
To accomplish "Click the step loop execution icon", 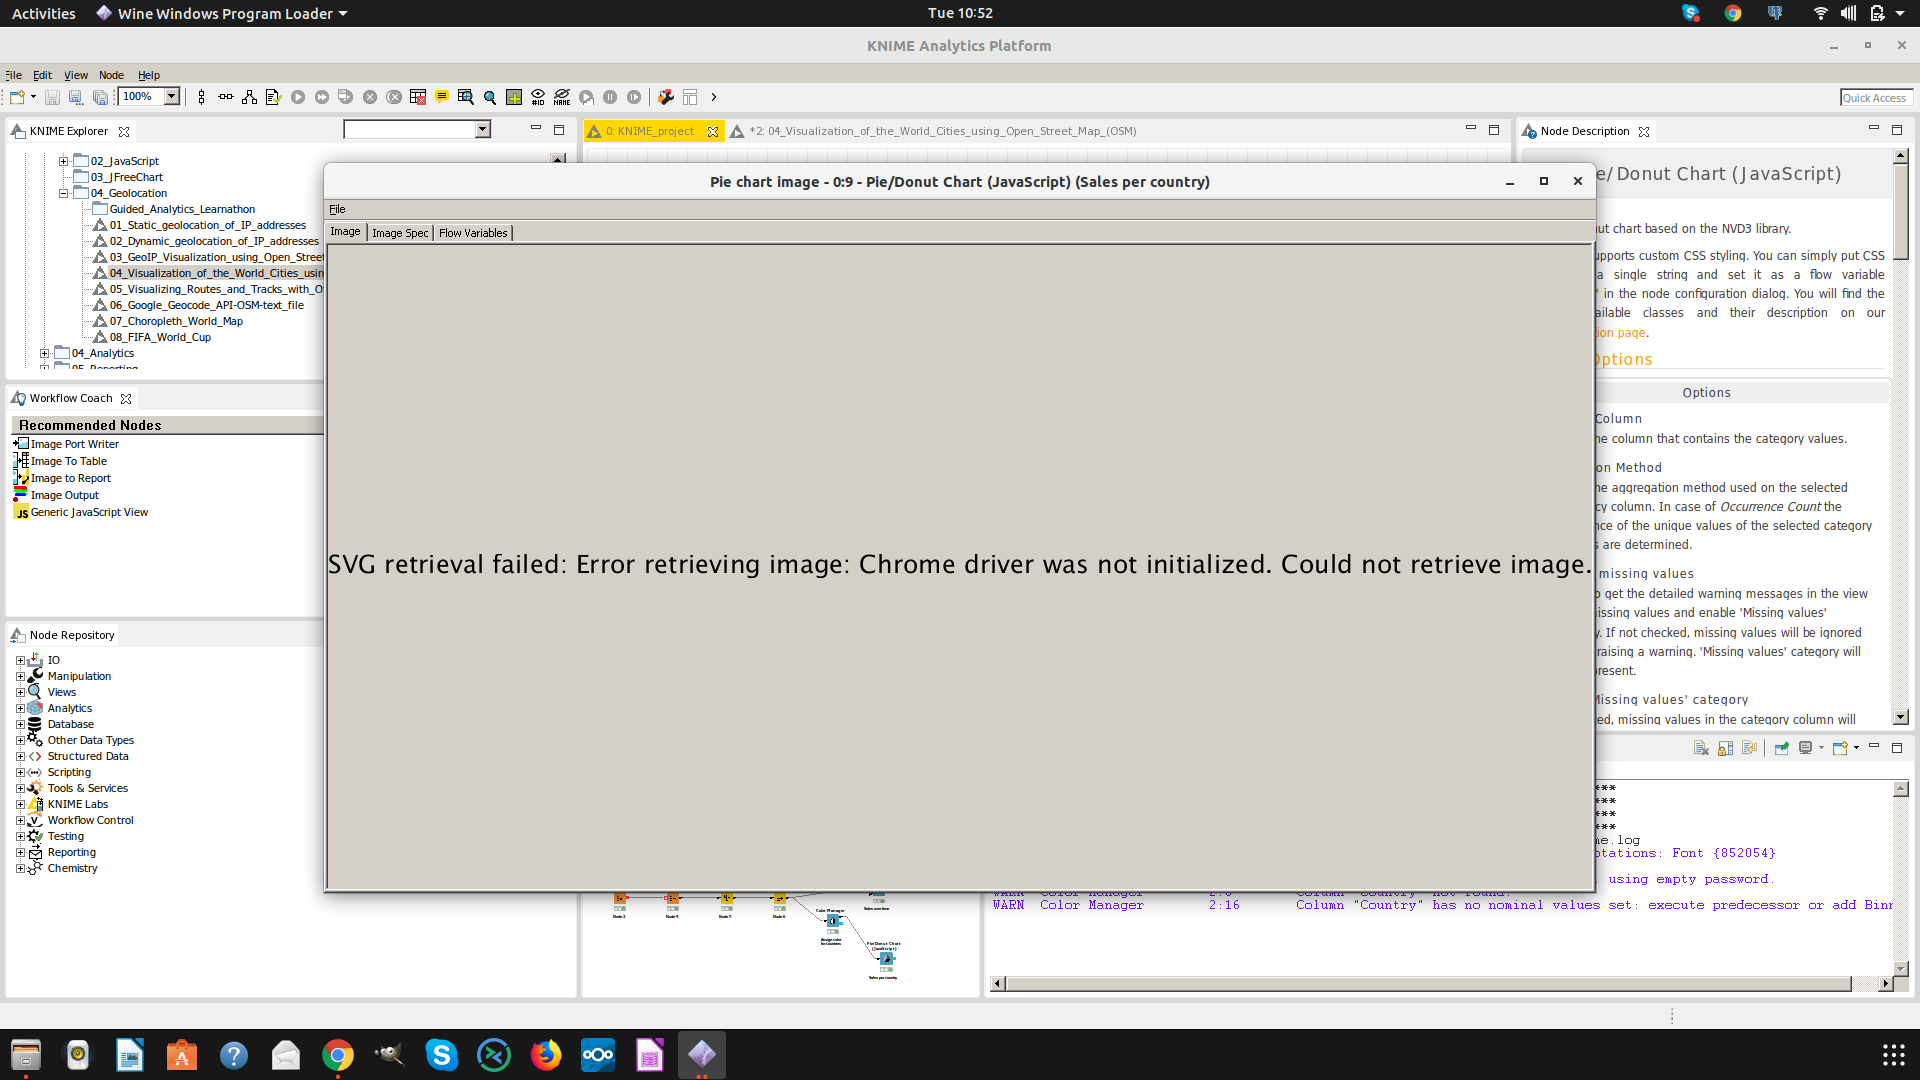I will pos(586,97).
